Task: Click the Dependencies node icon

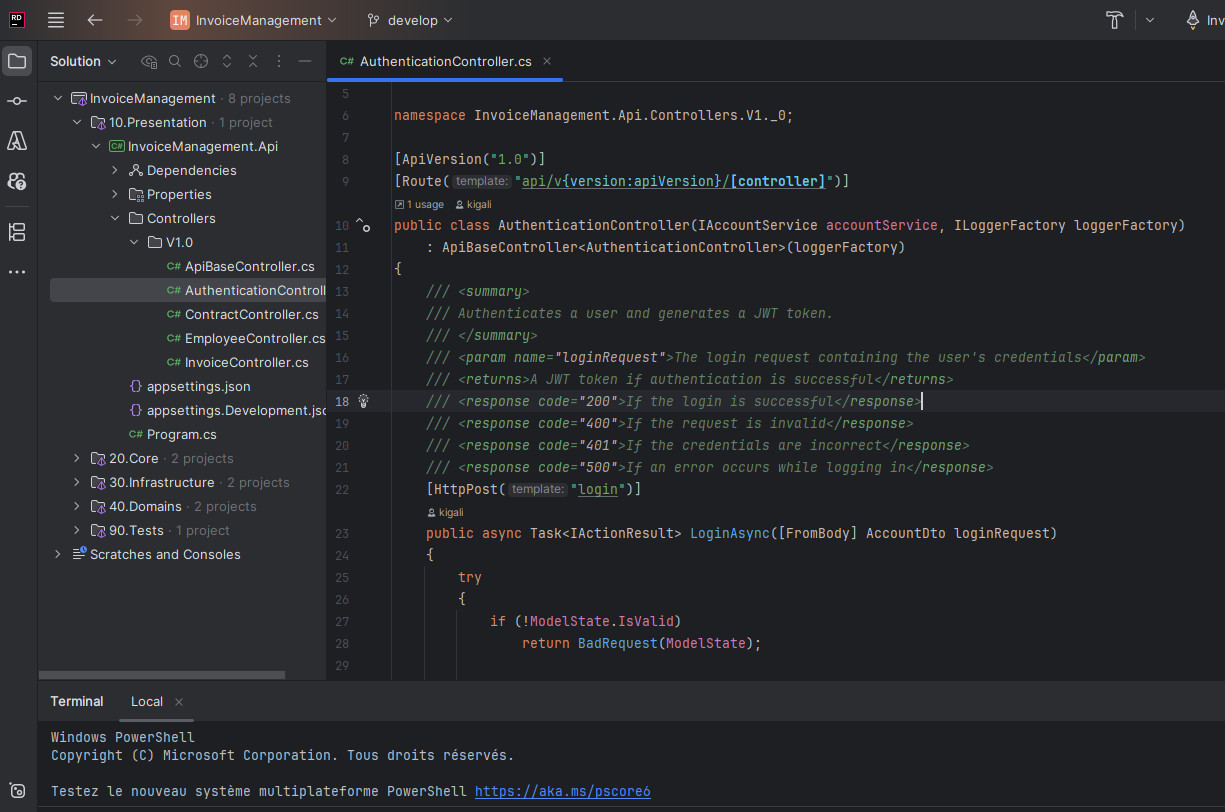Action: pyautogui.click(x=136, y=171)
